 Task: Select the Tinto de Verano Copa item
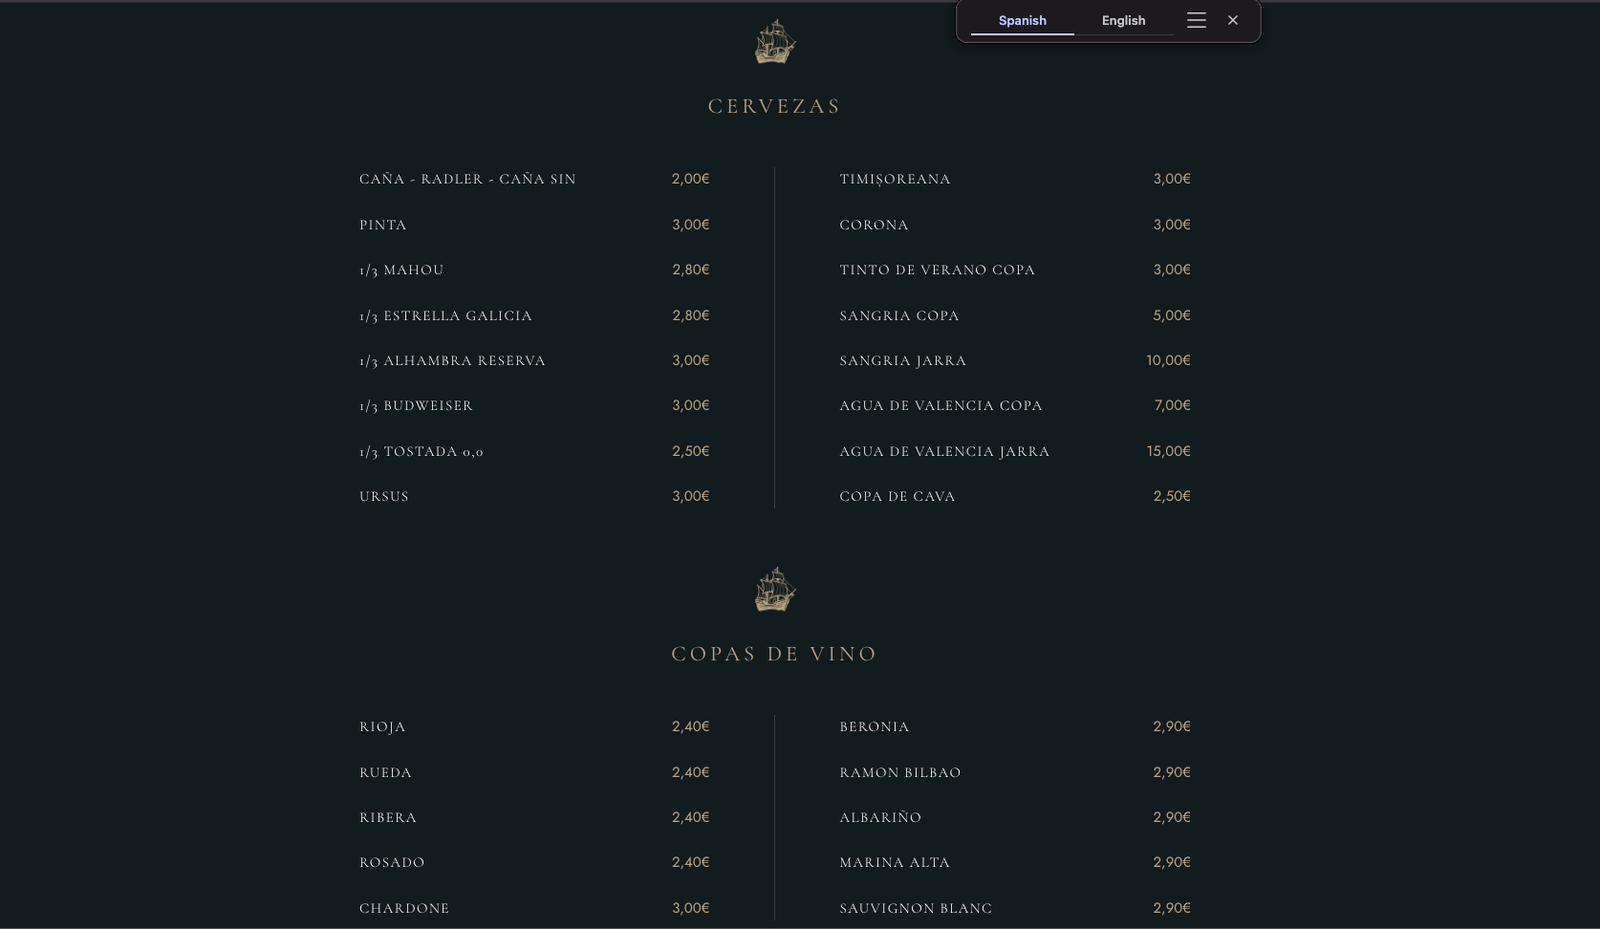pos(937,270)
